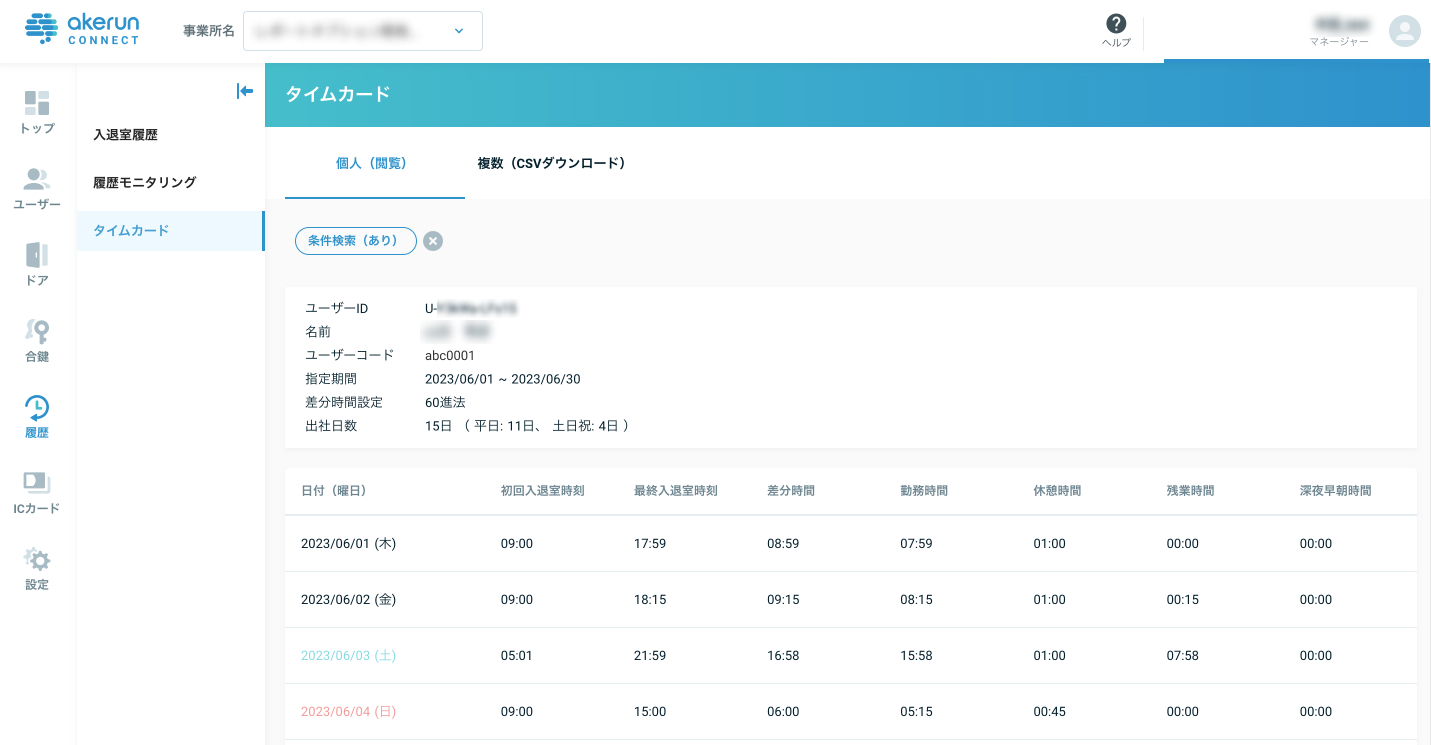Click the ヘルプ question mark icon
The width and height of the screenshot is (1431, 745).
coord(1116,24)
